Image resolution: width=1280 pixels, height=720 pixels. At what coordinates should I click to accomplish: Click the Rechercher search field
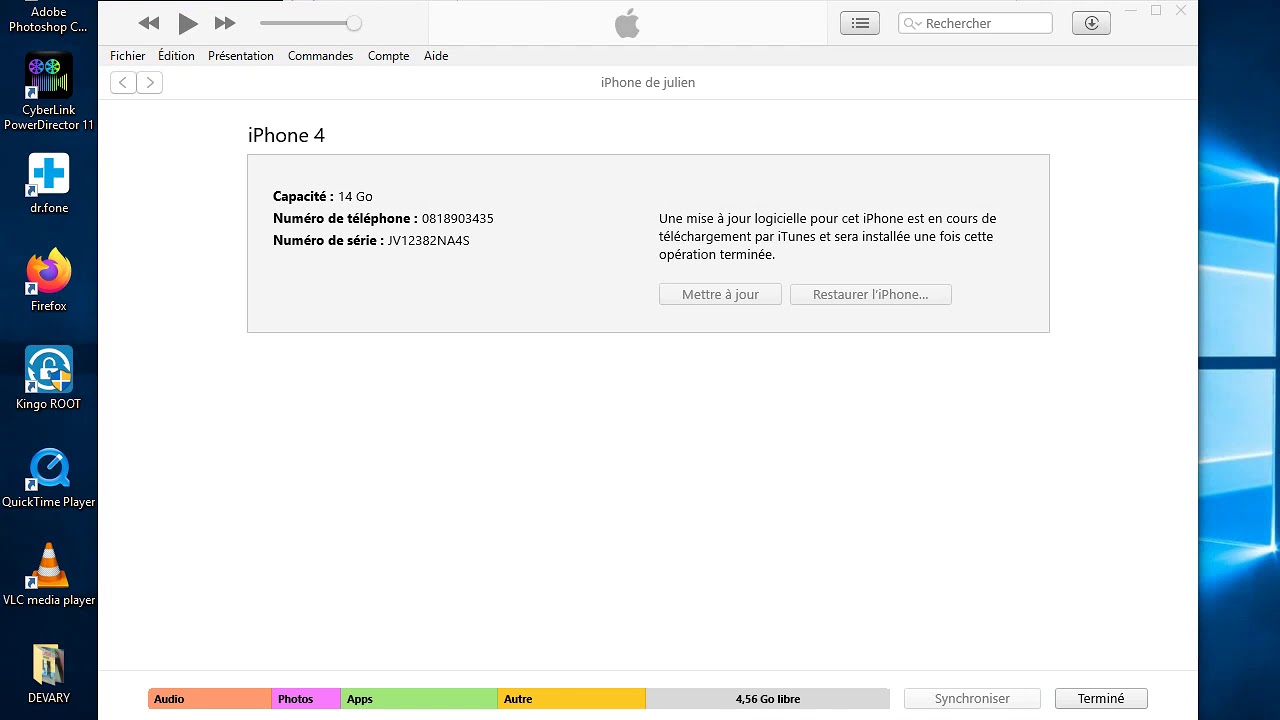(x=975, y=23)
